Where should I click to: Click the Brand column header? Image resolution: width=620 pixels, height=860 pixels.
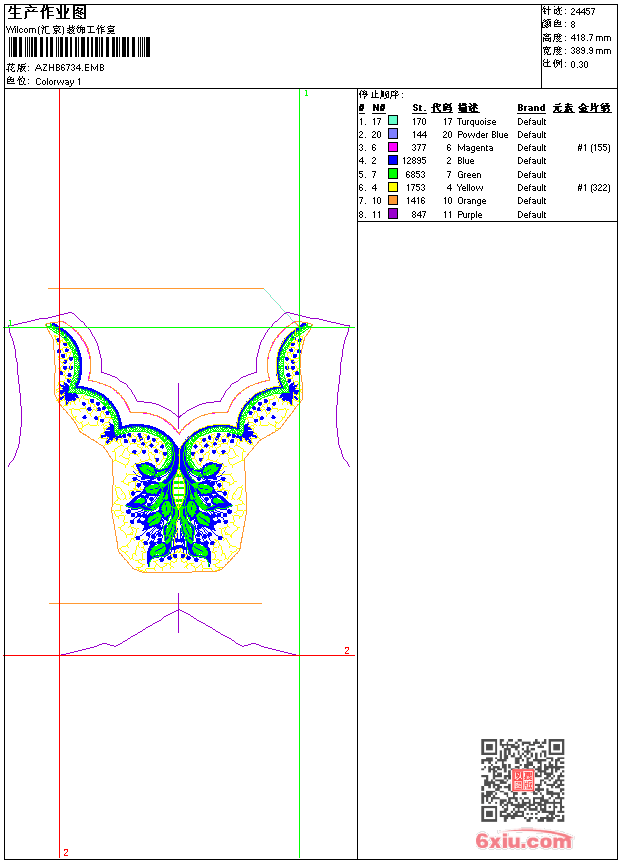coord(531,108)
